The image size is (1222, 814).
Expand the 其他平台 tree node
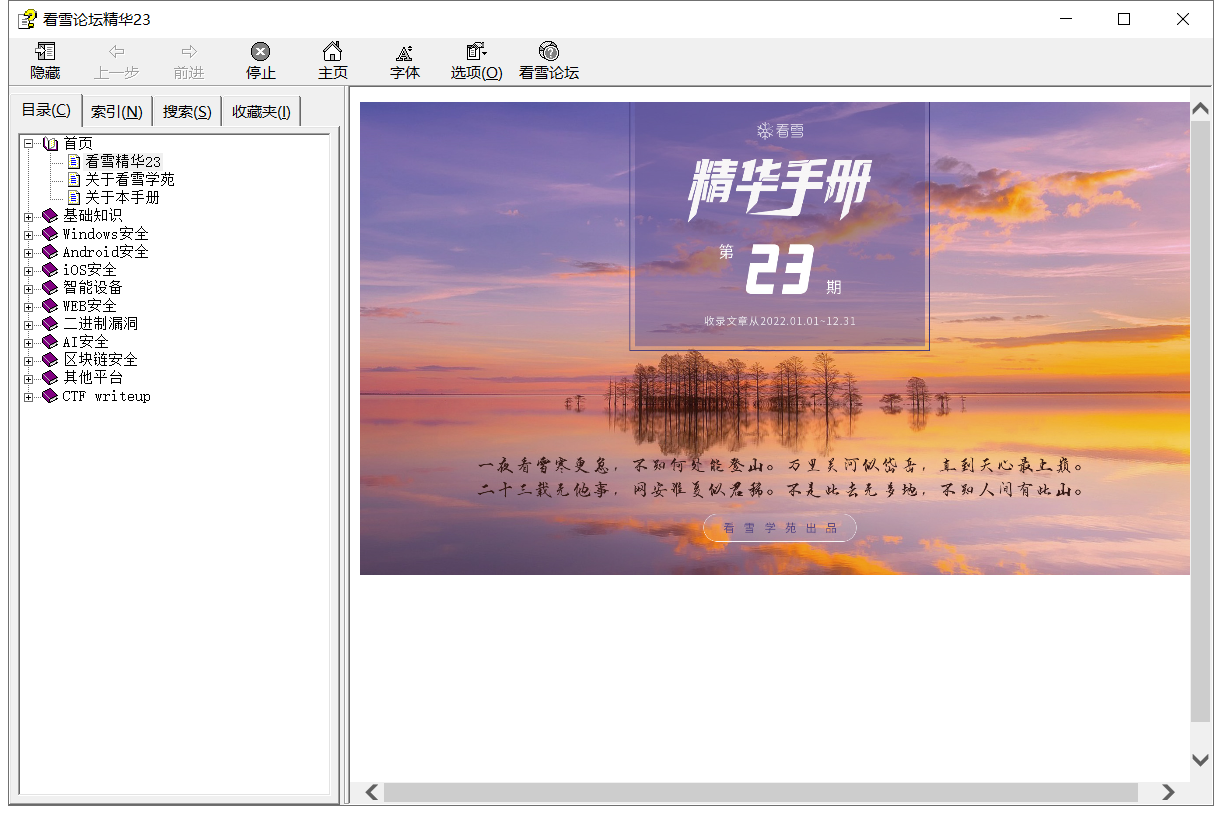click(29, 378)
